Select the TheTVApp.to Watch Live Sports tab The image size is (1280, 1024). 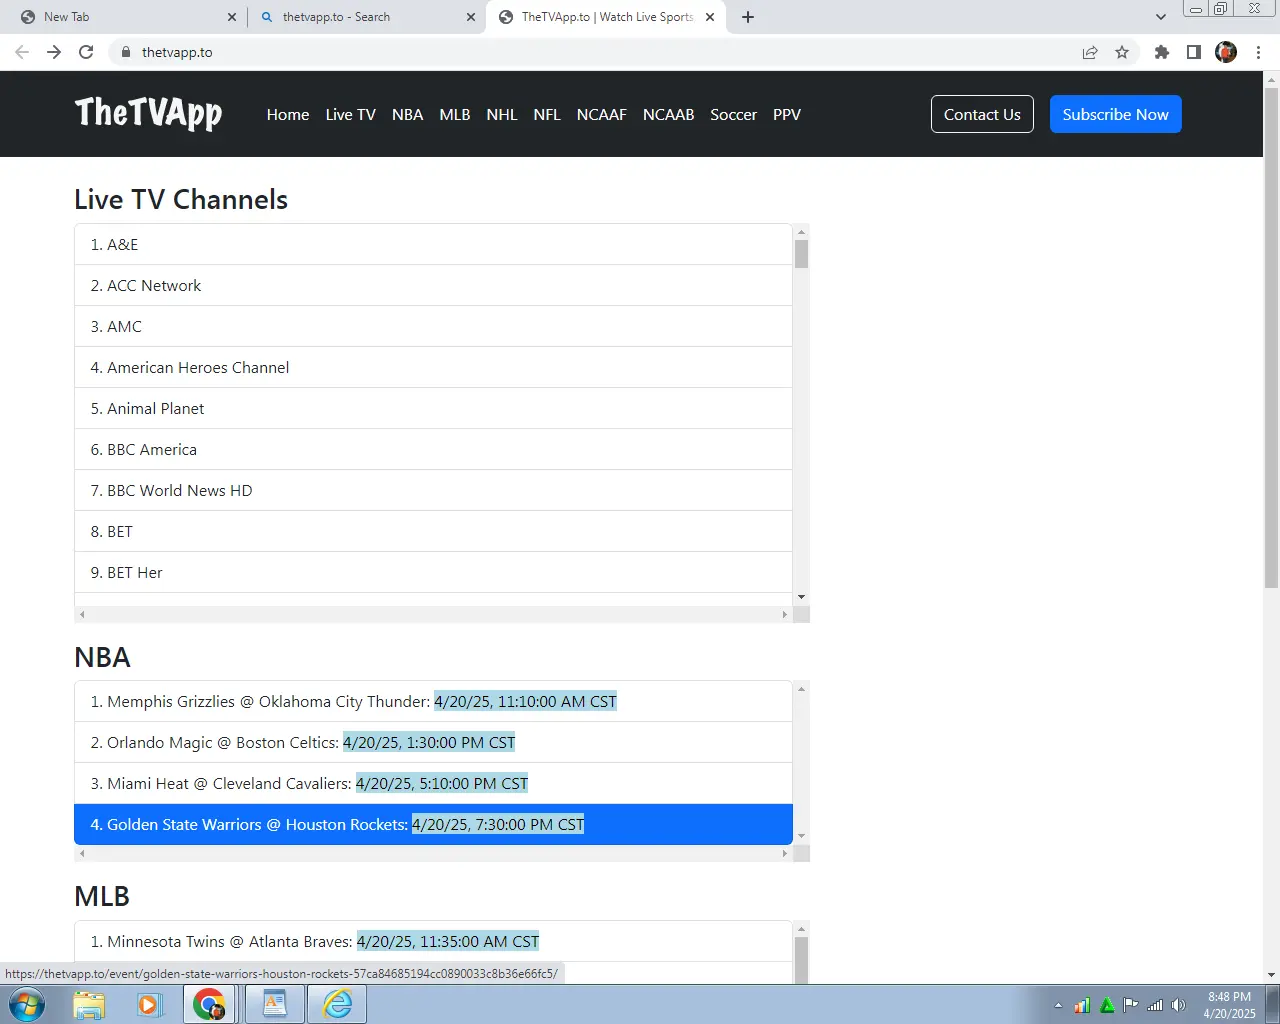point(605,17)
